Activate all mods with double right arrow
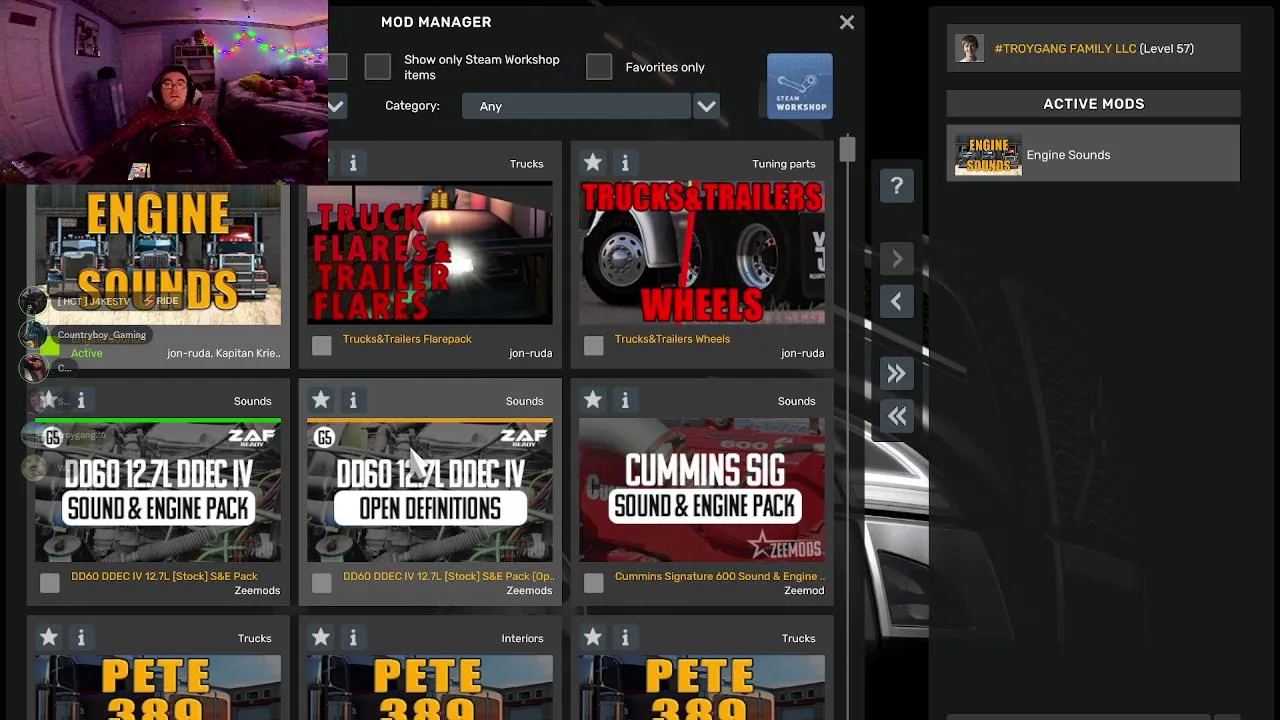This screenshot has width=1280, height=720. [897, 374]
